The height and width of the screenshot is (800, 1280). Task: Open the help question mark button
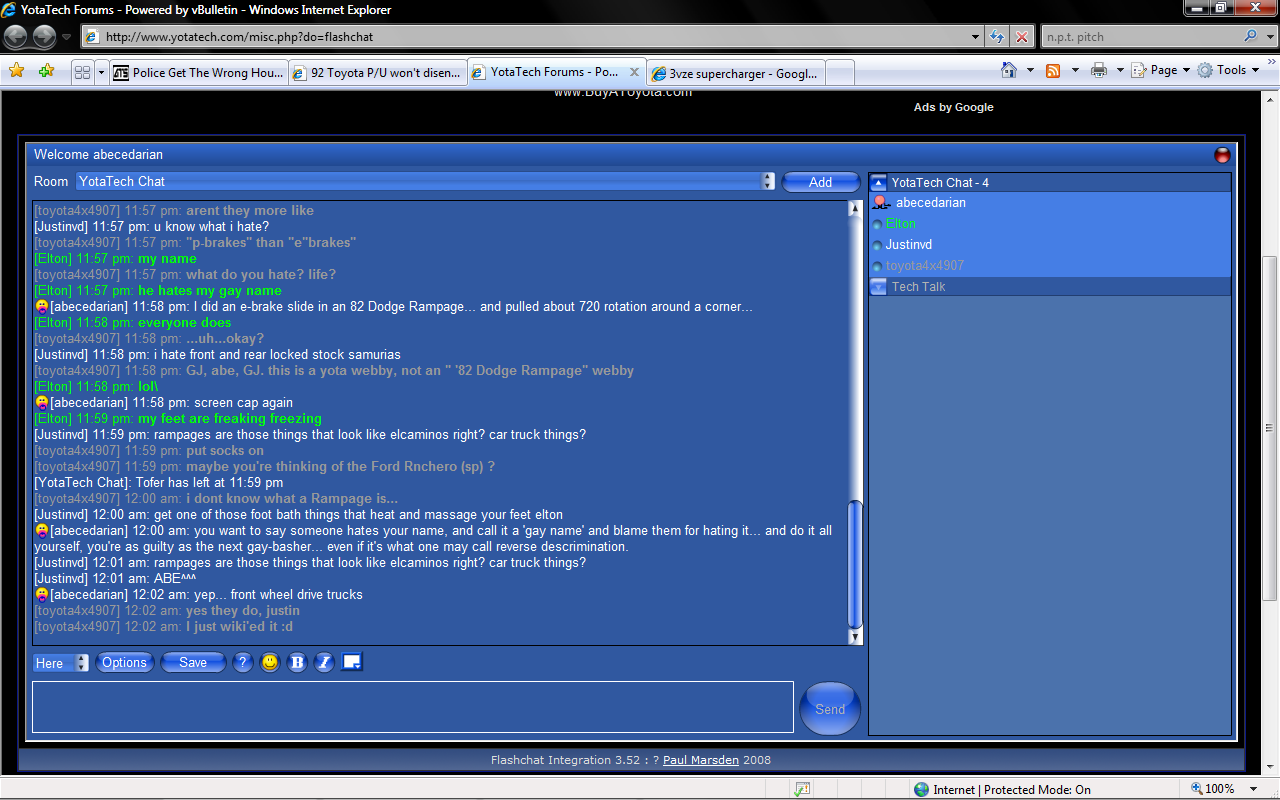[242, 663]
